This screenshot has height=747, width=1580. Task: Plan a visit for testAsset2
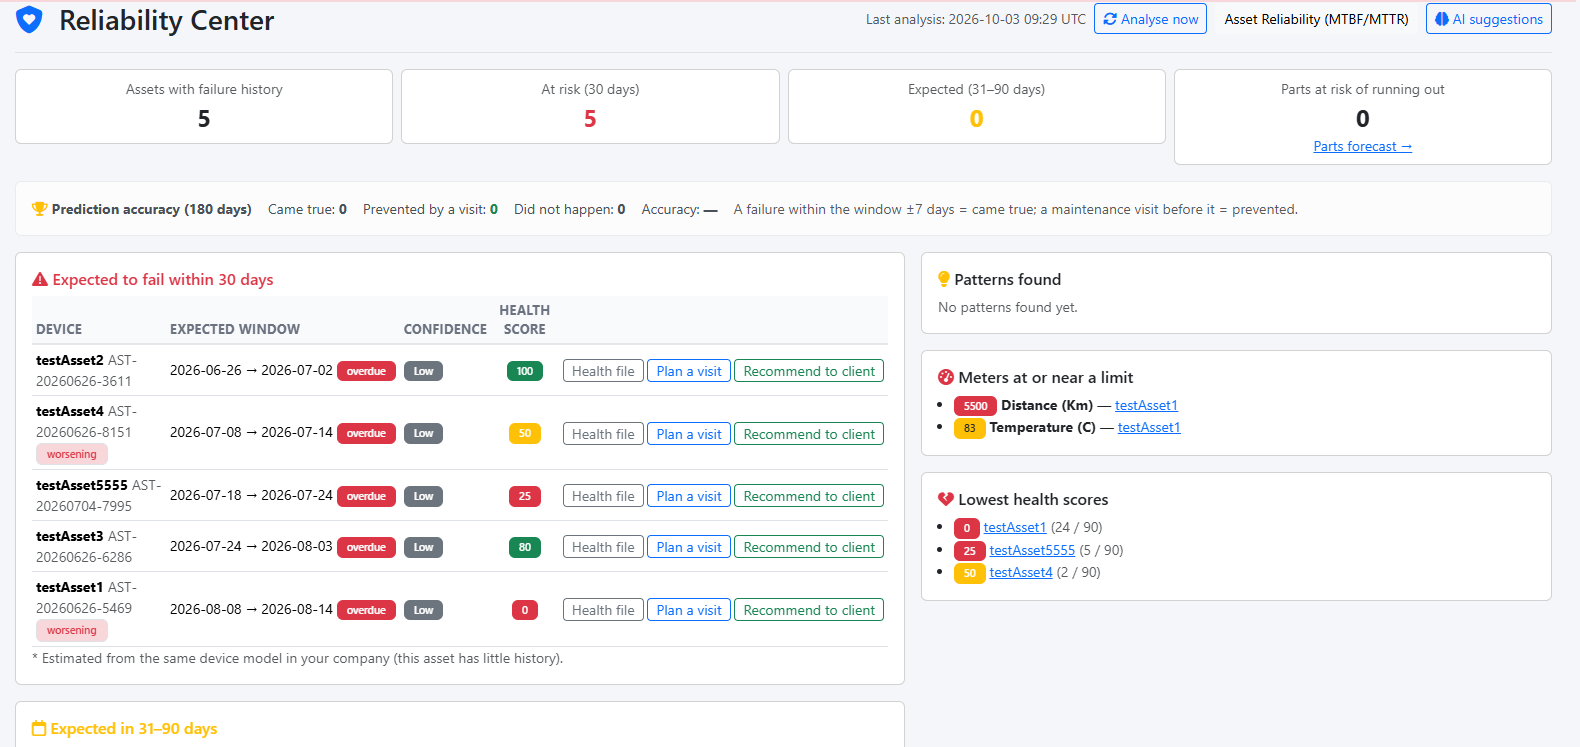(x=689, y=371)
